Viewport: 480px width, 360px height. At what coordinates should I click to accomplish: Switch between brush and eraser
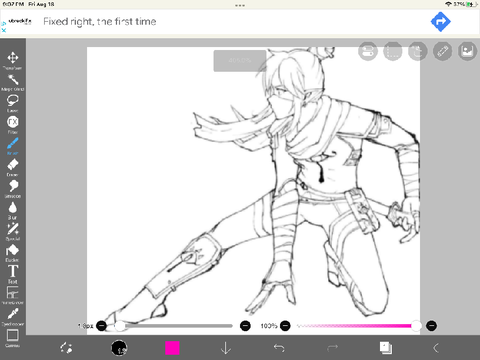click(x=66, y=348)
